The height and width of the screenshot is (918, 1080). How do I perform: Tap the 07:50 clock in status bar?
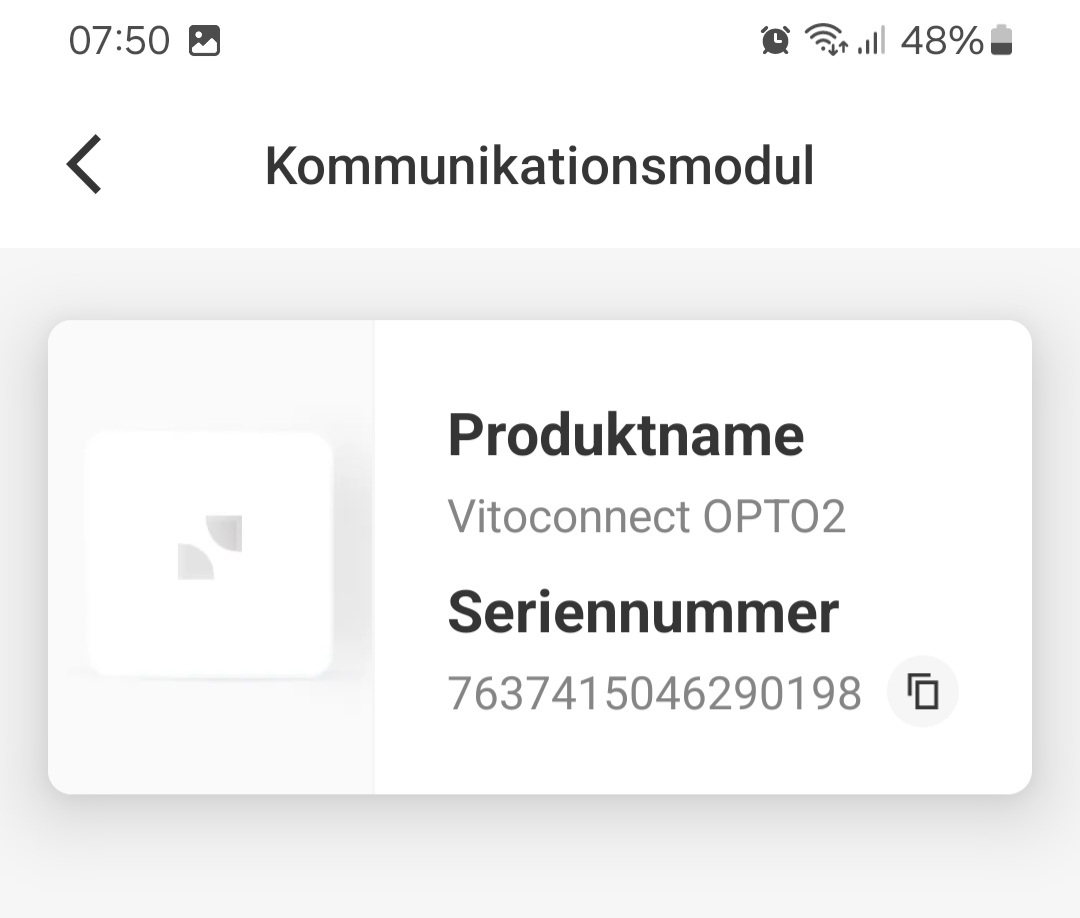coord(119,40)
